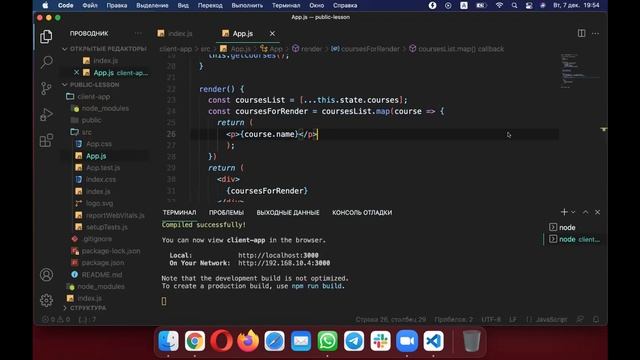Open the Файл menu
This screenshot has height=360, width=640.
pos(90,5)
